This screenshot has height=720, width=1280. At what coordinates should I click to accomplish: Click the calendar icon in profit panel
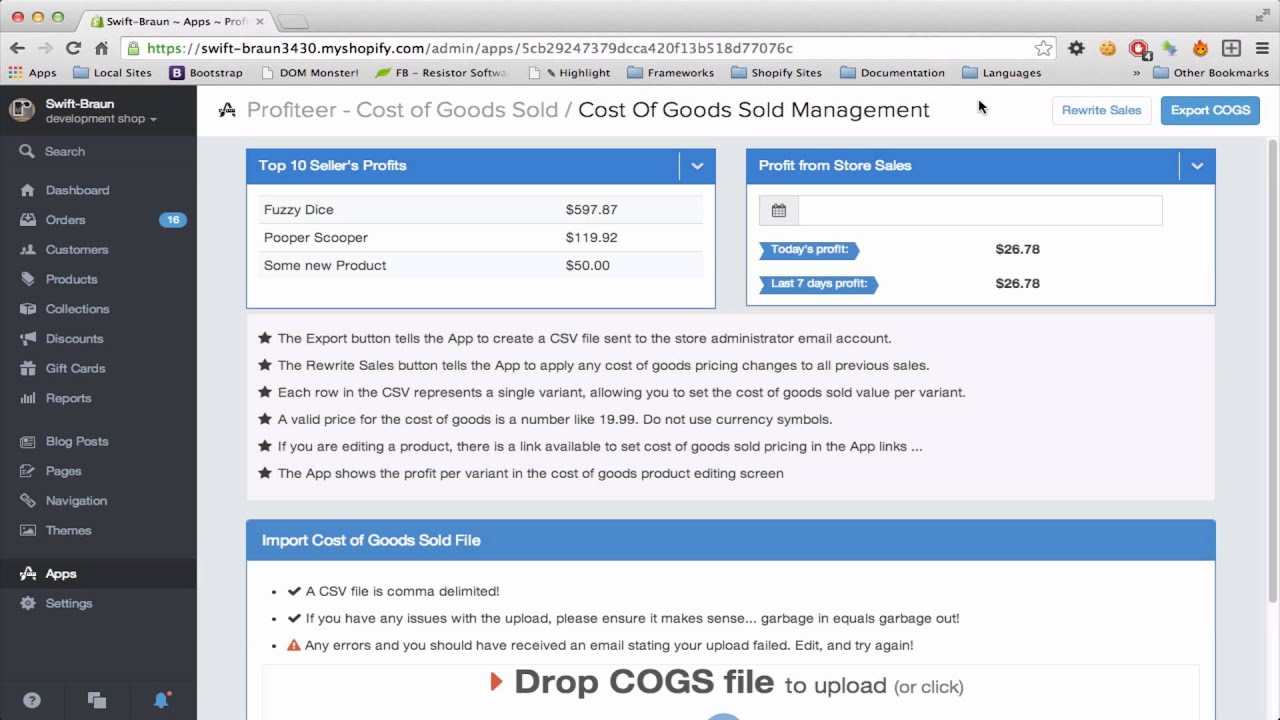pos(779,210)
